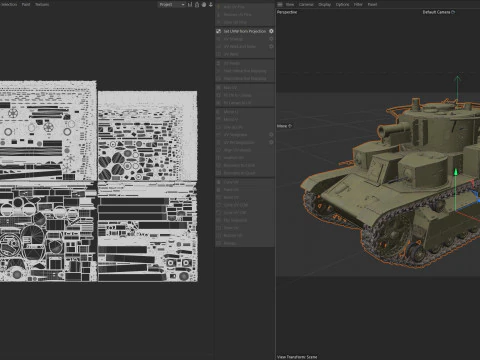480x360 pixels.
Task: Open the UV Rectangularize options gear
Action: (271, 142)
